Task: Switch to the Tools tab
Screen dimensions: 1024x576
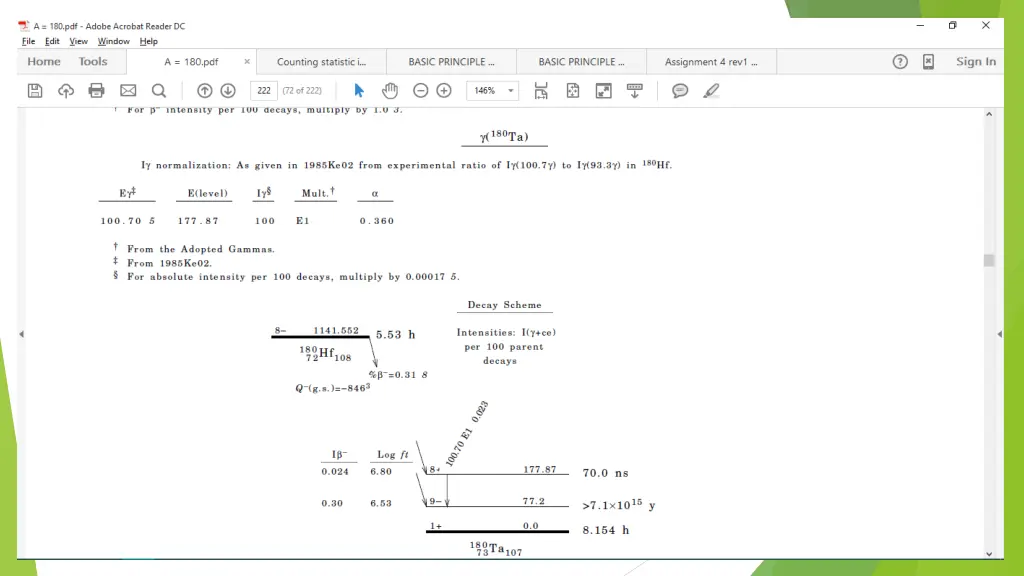Action: click(x=93, y=61)
